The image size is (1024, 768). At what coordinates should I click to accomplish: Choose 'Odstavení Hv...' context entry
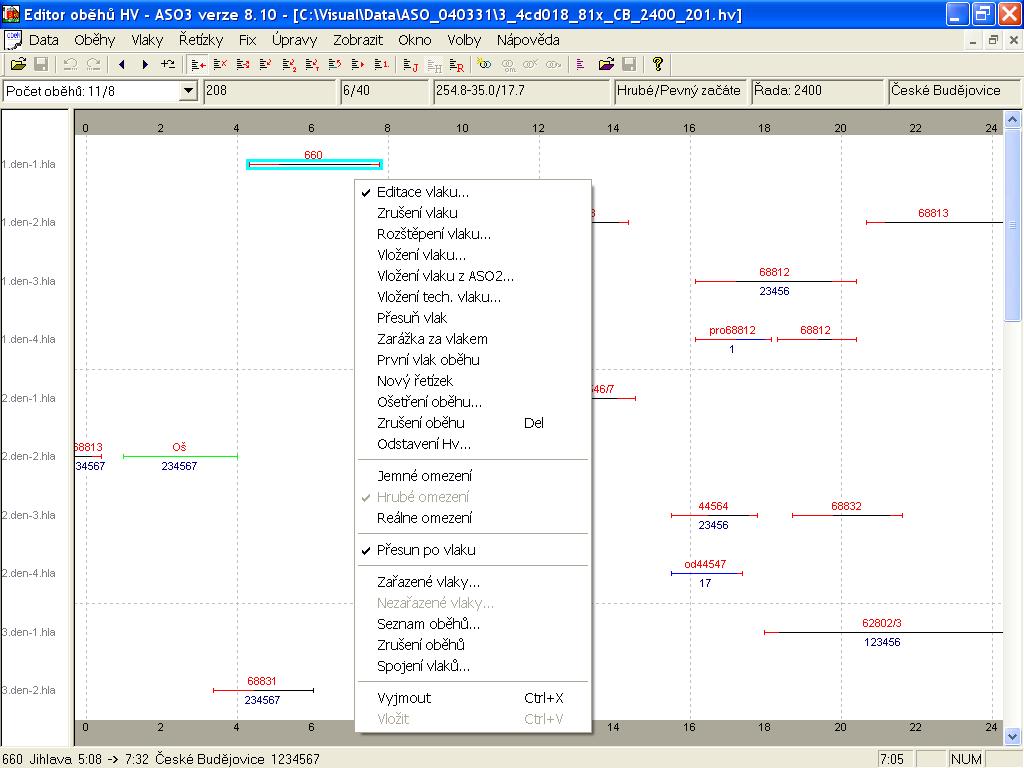pos(473,444)
